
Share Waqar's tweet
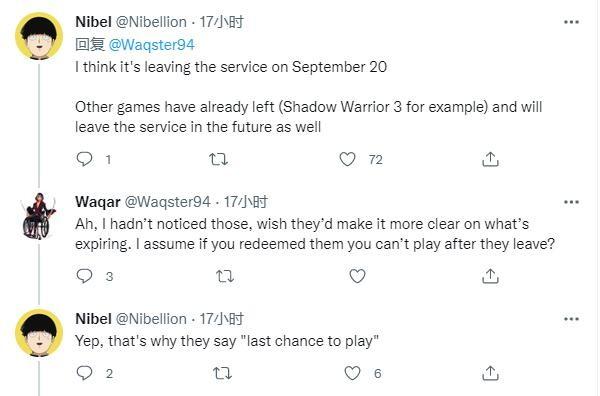coord(490,276)
